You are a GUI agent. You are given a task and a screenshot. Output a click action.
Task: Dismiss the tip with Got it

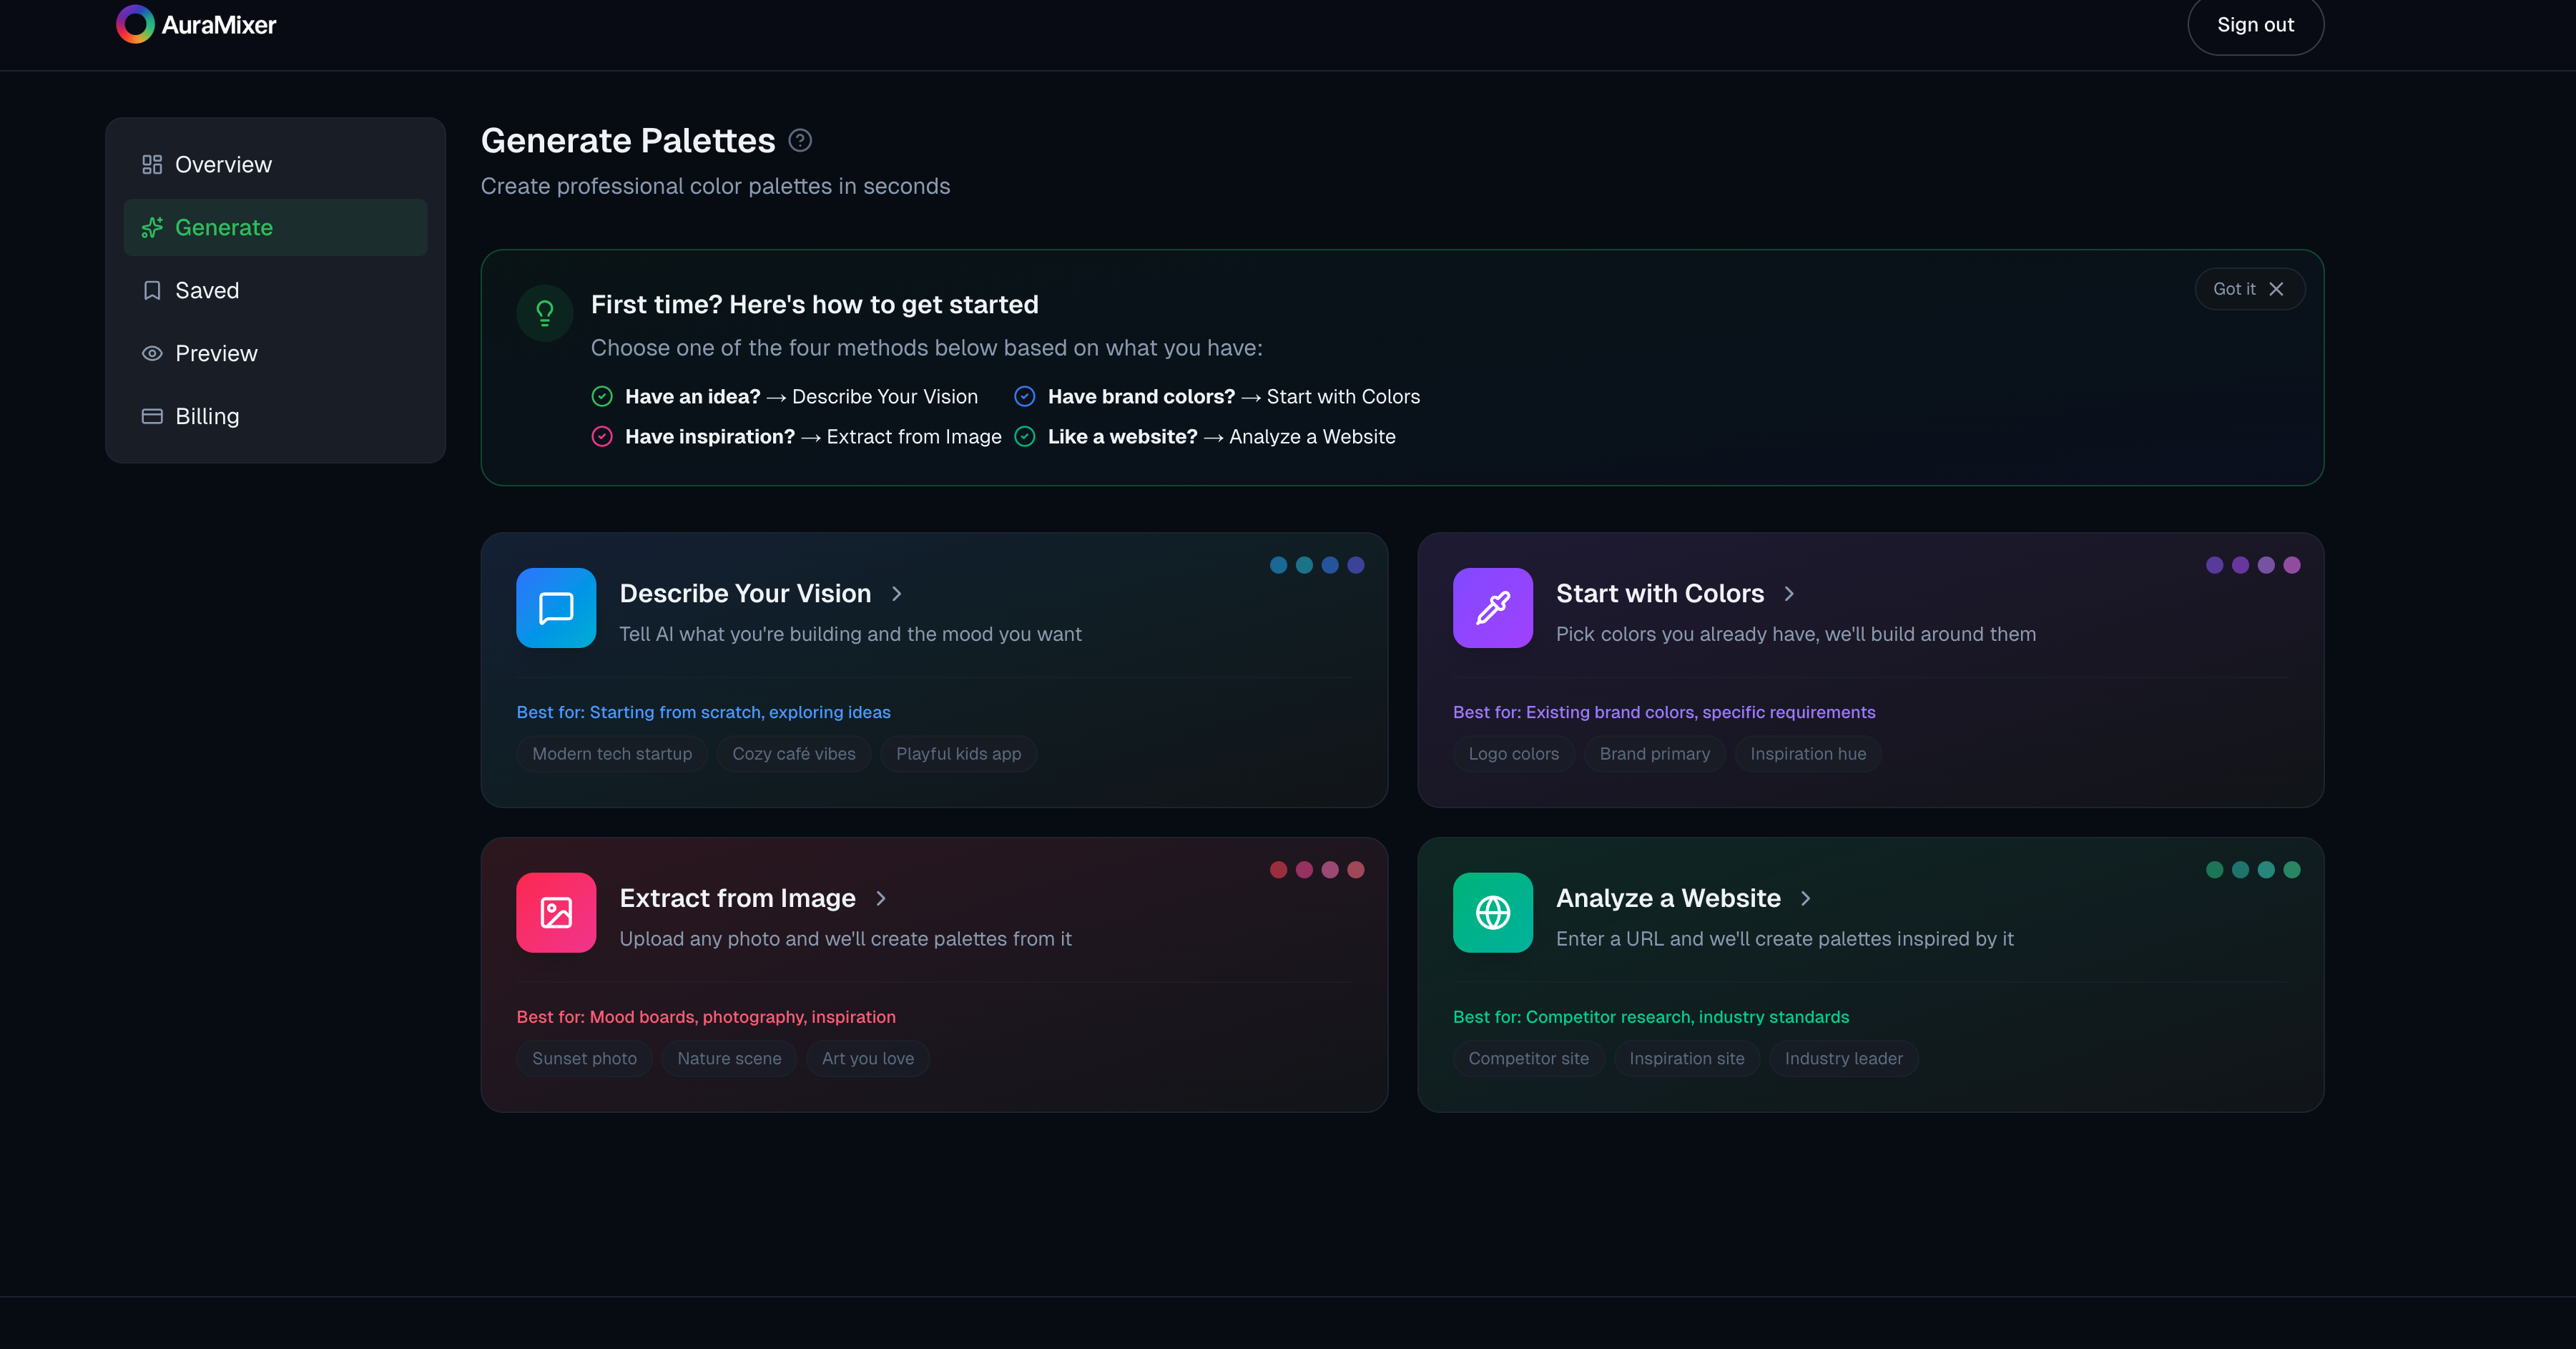2249,289
